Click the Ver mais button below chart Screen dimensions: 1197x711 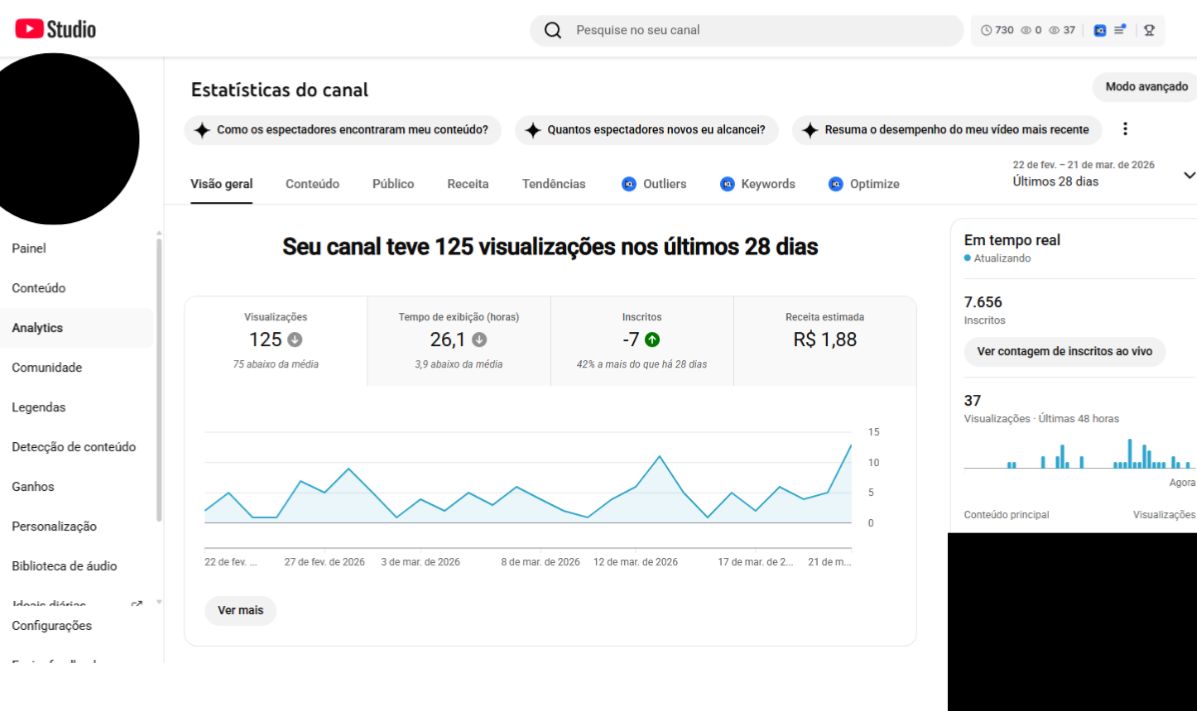pyautogui.click(x=240, y=610)
